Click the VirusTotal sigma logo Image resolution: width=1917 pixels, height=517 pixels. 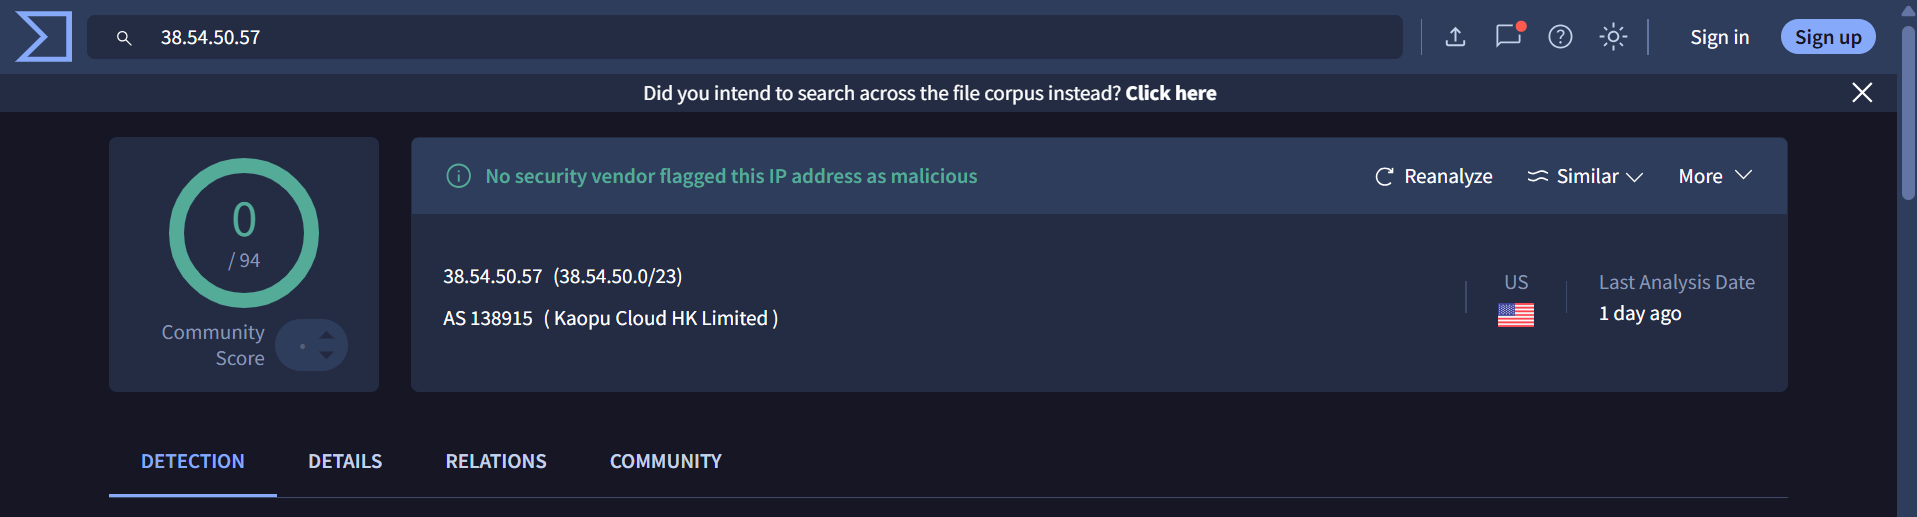pyautogui.click(x=44, y=37)
